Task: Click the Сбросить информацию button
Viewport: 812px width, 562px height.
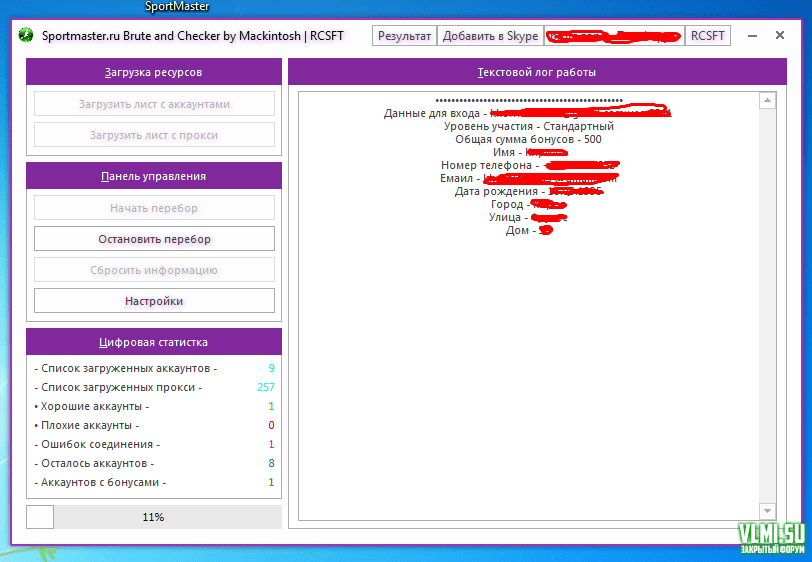Action: (154, 270)
